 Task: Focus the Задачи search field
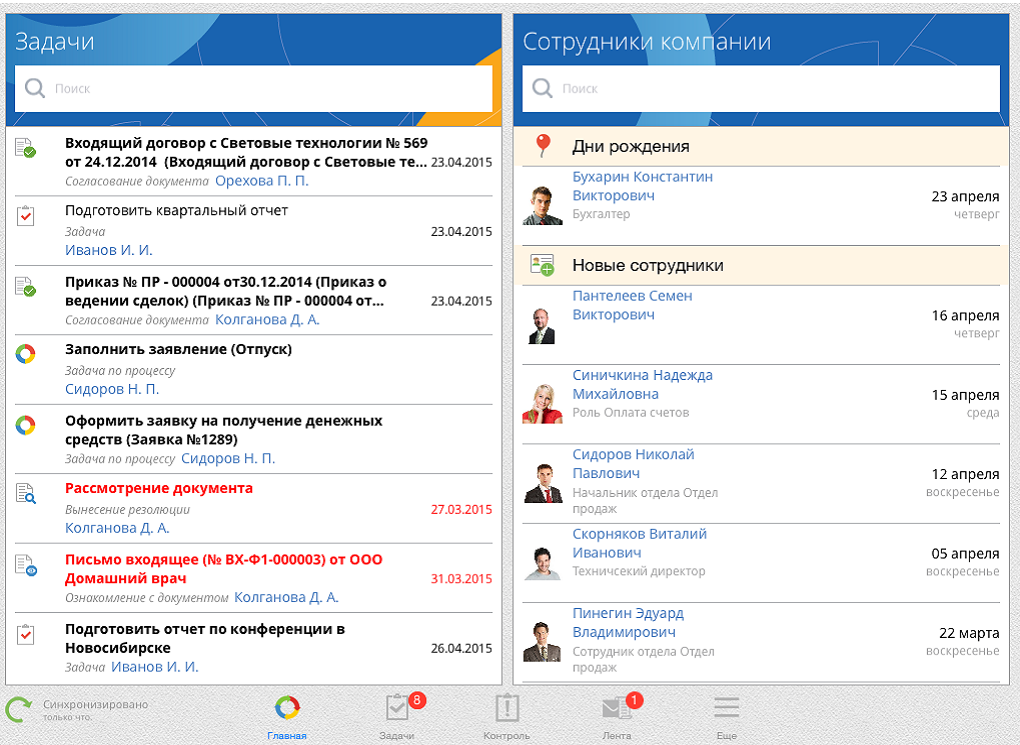[x=254, y=88]
